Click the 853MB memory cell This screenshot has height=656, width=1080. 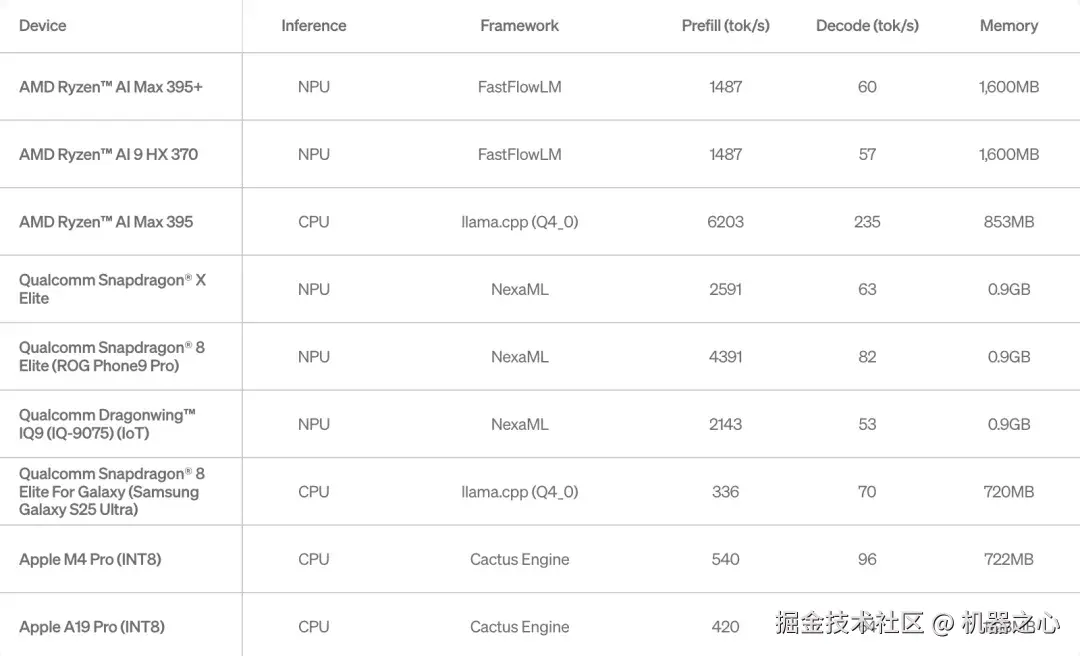pos(1008,222)
